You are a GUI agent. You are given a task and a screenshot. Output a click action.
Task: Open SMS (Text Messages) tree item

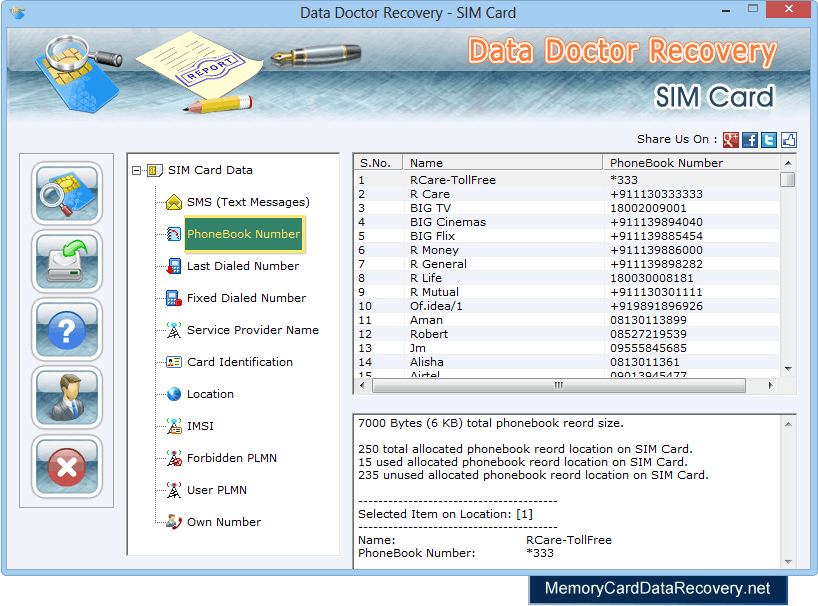click(x=248, y=202)
